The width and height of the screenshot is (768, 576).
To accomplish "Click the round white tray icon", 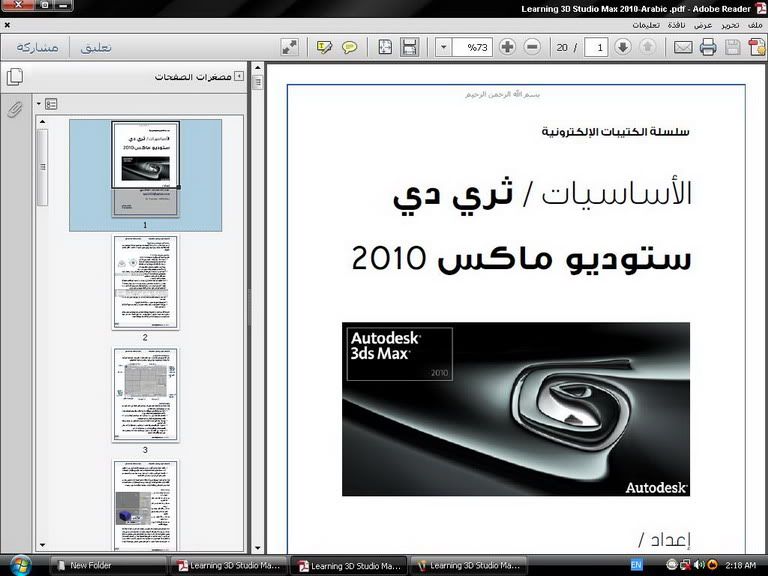I will pos(672,565).
